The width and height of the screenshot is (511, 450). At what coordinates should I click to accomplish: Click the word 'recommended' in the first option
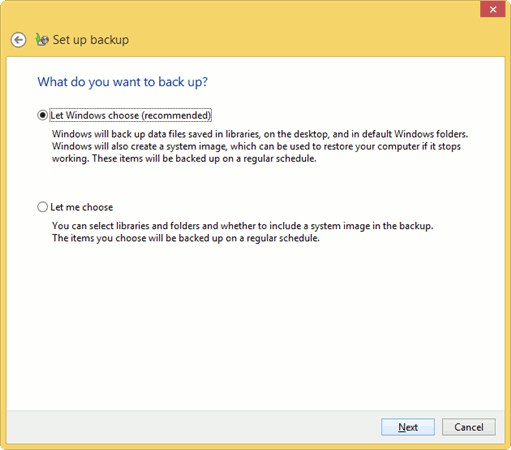[x=176, y=115]
